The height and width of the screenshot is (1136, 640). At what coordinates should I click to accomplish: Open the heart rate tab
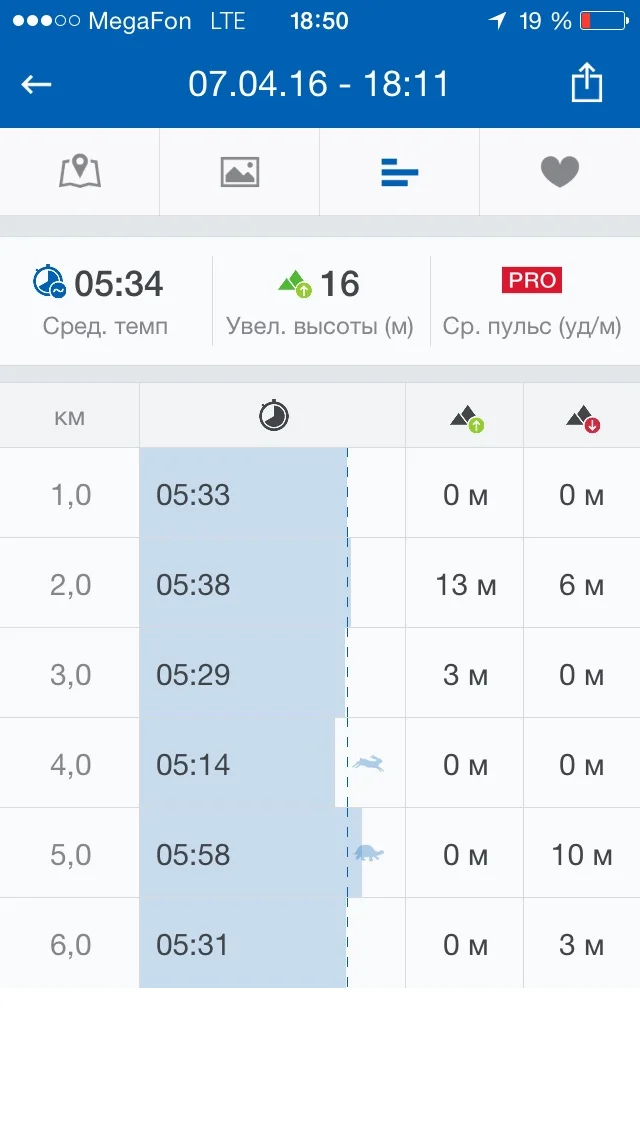tap(560, 172)
